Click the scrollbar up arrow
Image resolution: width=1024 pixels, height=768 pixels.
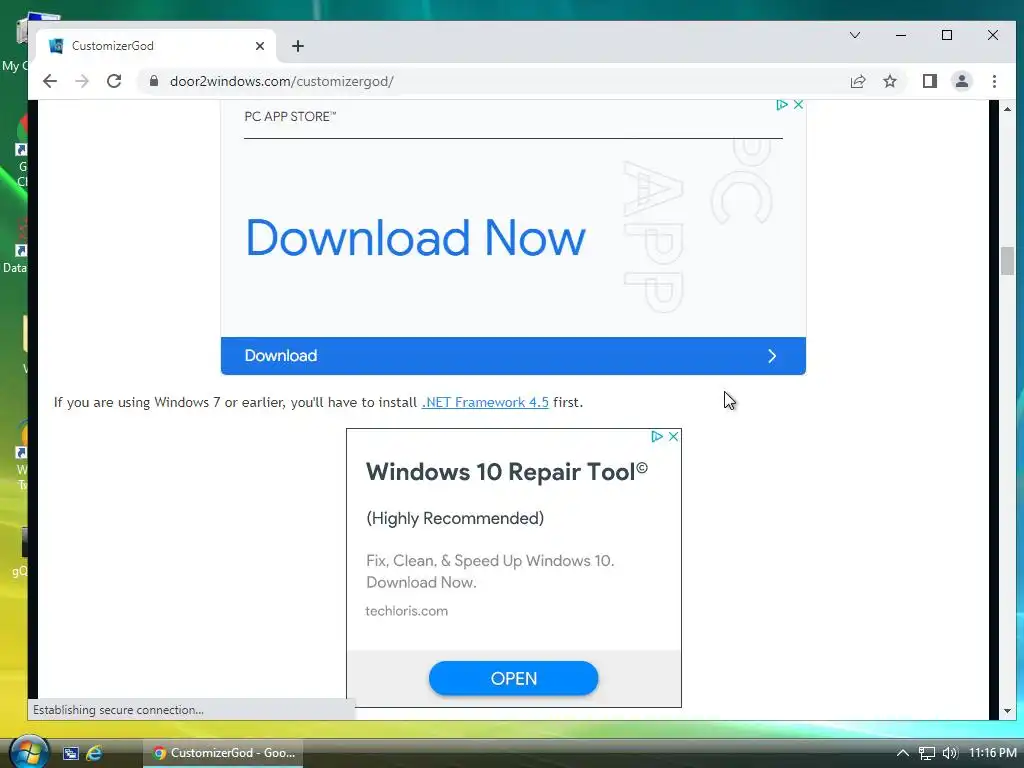1007,108
